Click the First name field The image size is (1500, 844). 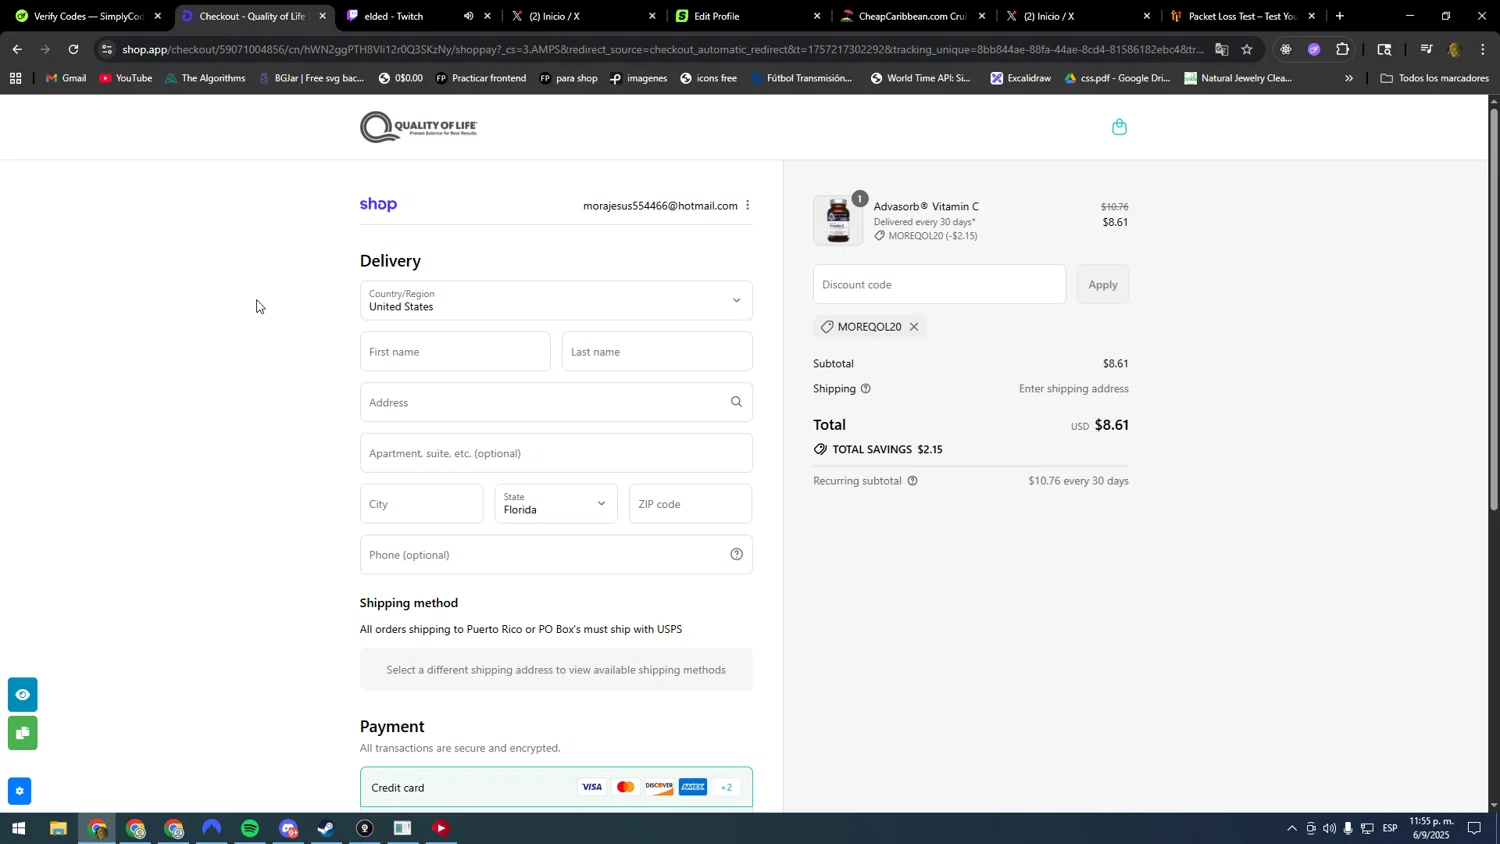click(455, 352)
